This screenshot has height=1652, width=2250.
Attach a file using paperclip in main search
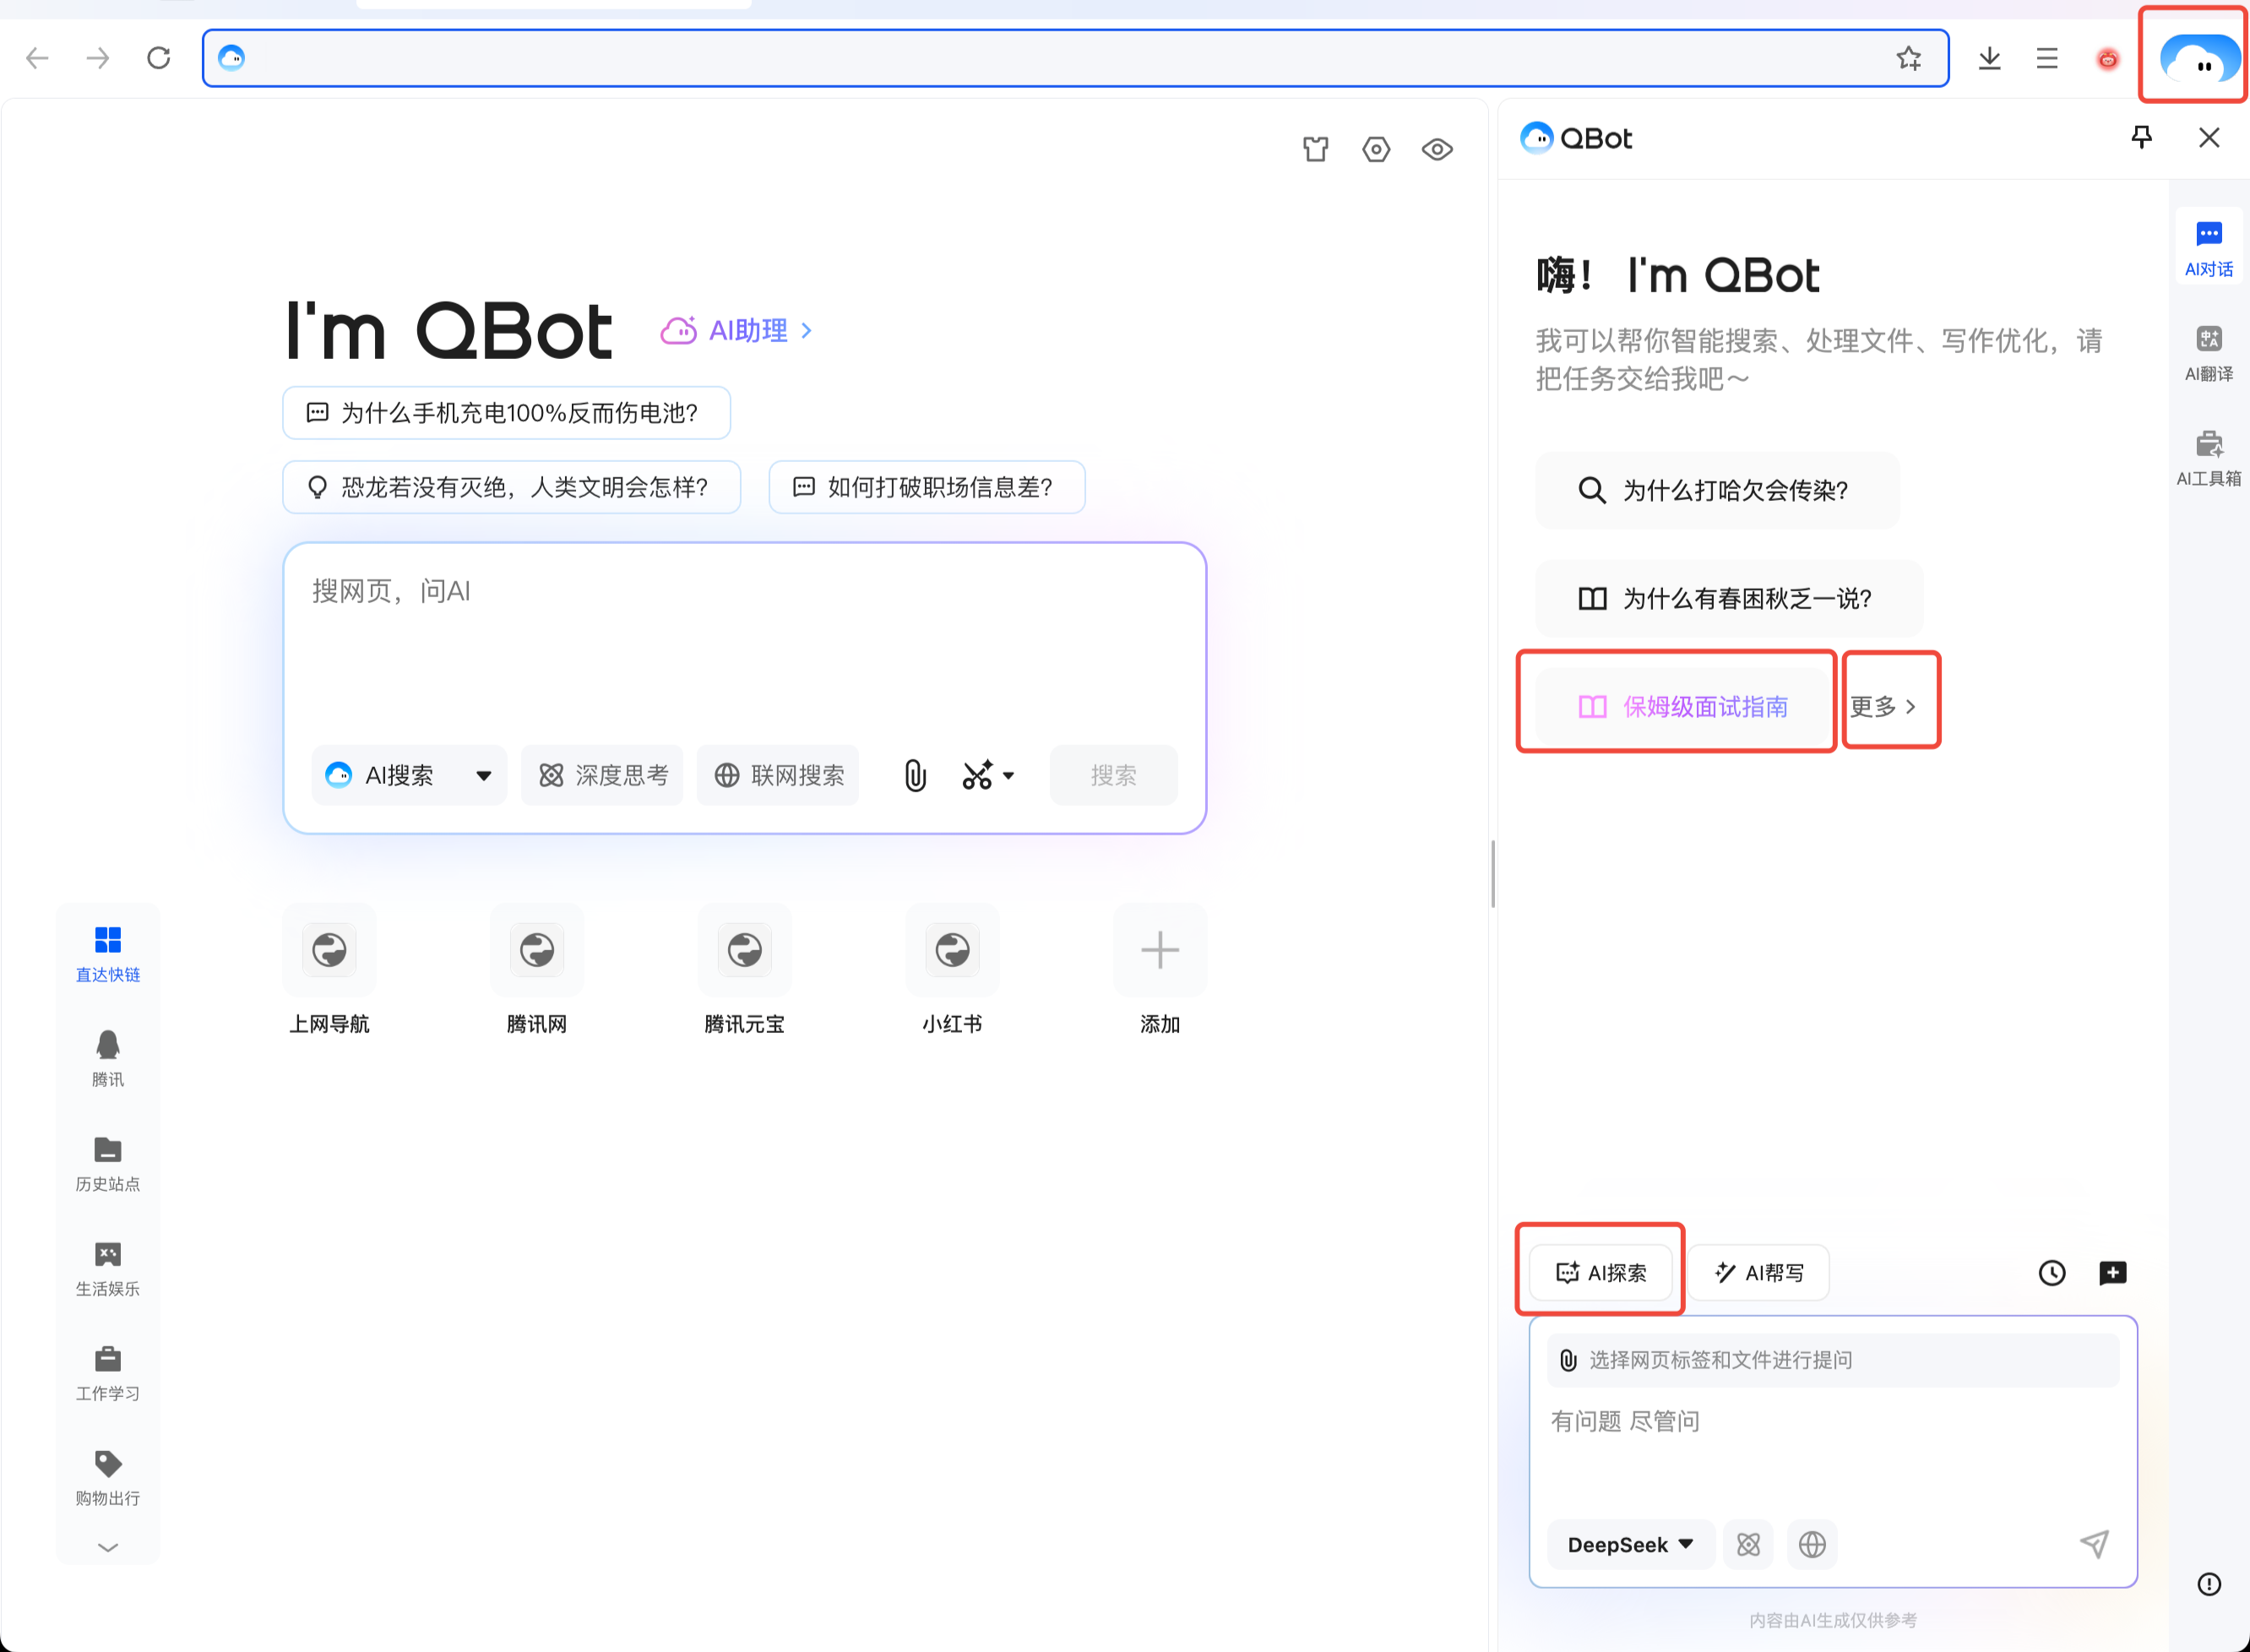pos(915,775)
